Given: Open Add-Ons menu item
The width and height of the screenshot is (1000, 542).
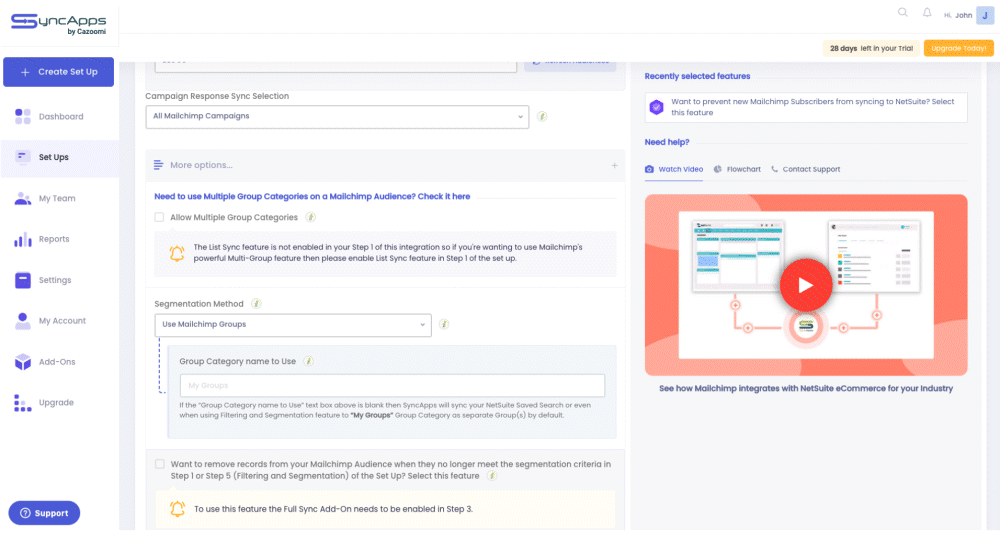Looking at the screenshot, I should [x=57, y=362].
